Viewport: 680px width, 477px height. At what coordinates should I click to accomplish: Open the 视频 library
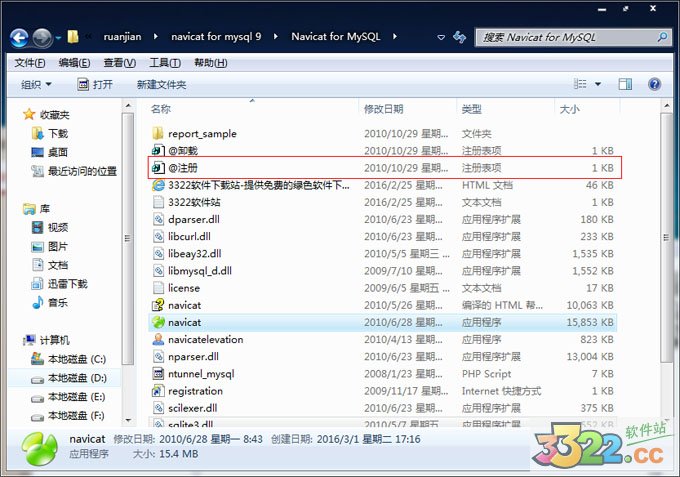[x=58, y=227]
